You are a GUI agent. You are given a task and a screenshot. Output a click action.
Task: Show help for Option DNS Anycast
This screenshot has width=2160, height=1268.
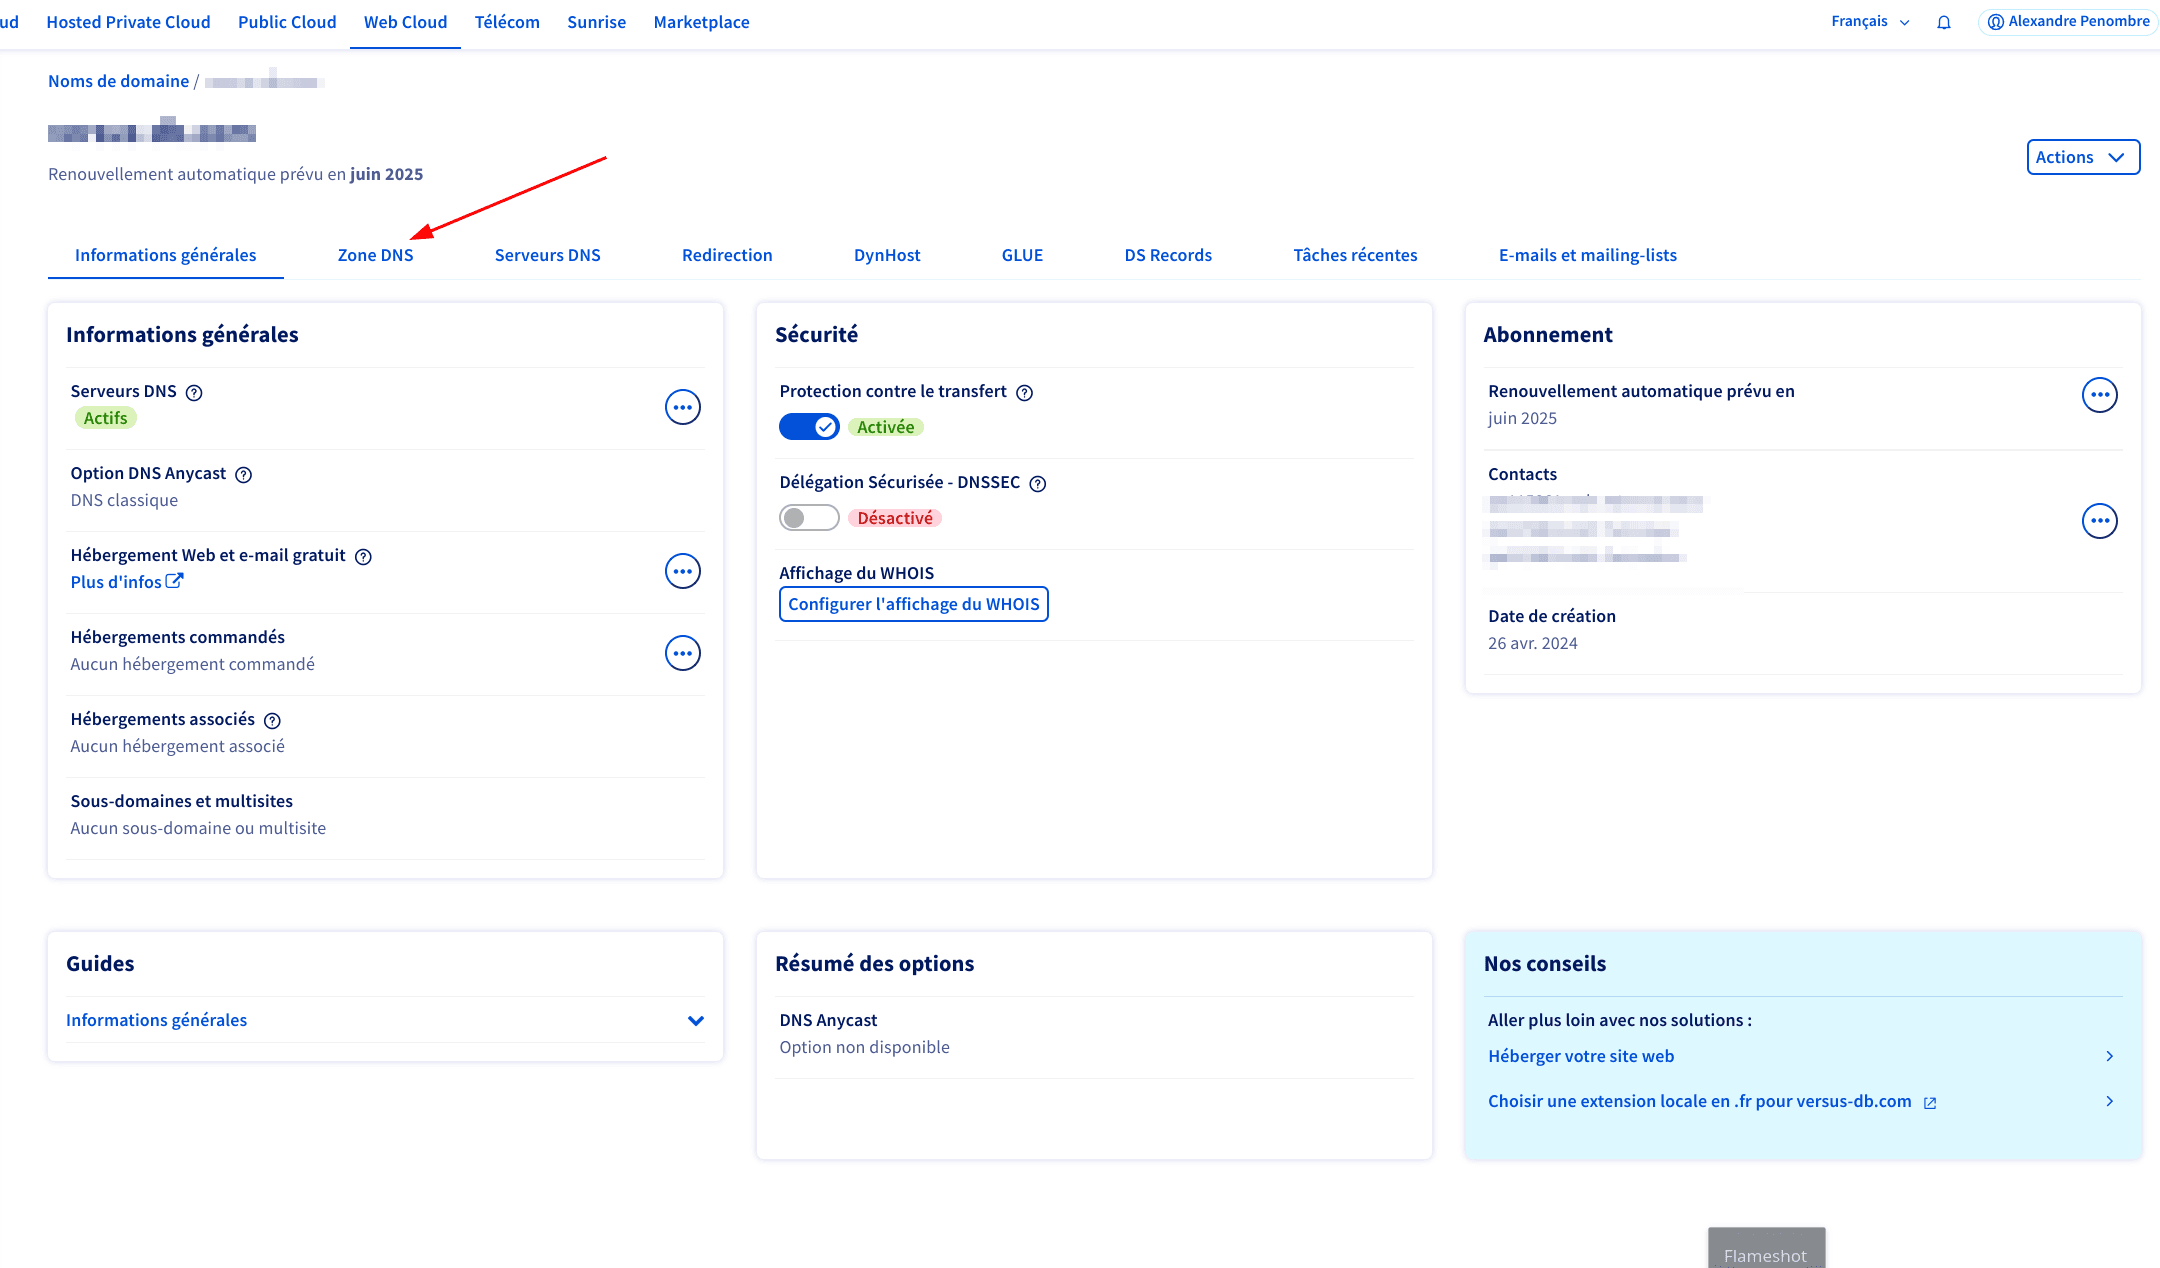tap(244, 475)
